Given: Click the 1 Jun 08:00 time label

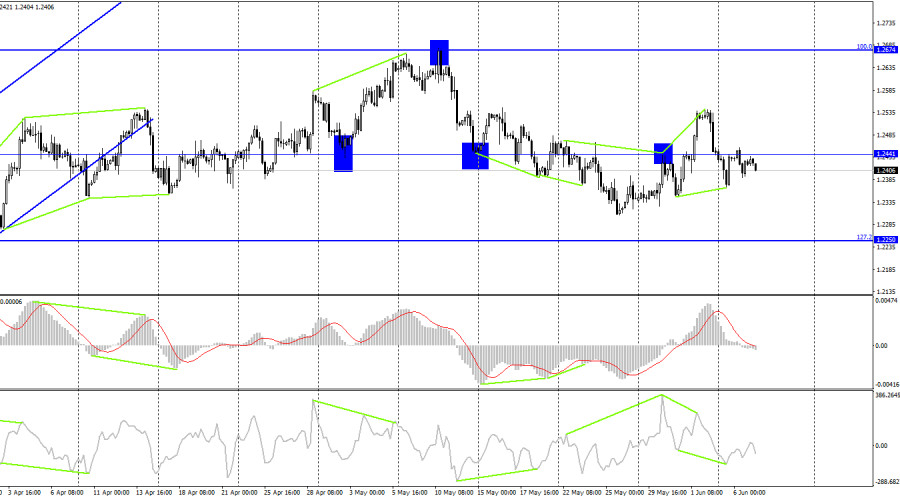Looking at the screenshot, I should (x=707, y=493).
